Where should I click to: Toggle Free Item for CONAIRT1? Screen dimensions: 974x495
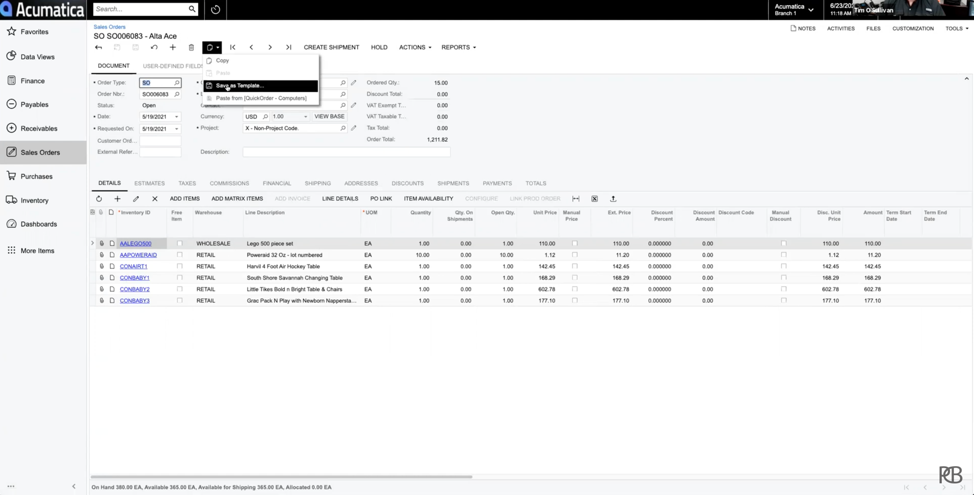click(x=180, y=266)
